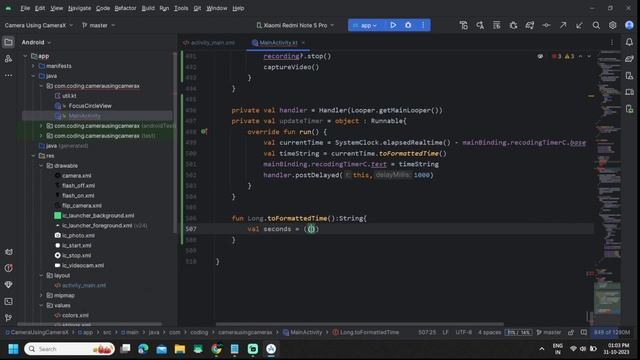Click the taskbar Search box
The width and height of the screenshot is (640, 360).
(69, 349)
